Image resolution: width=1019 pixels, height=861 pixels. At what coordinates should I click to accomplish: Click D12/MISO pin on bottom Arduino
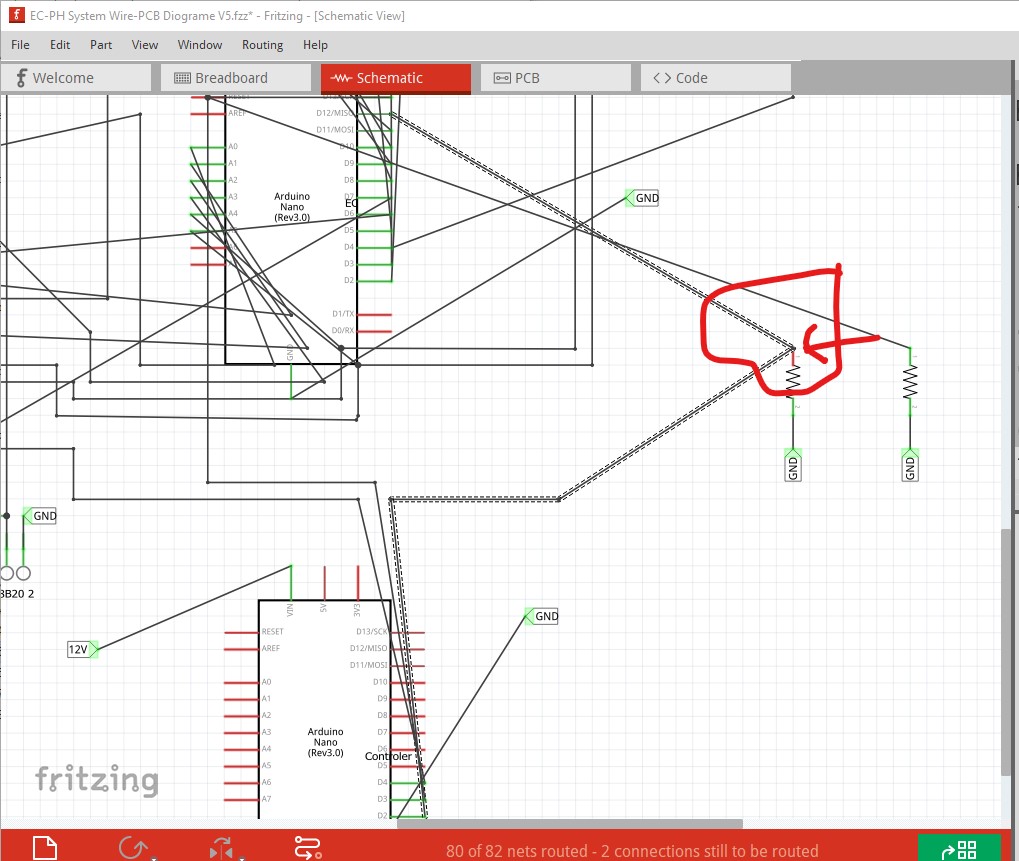click(408, 649)
